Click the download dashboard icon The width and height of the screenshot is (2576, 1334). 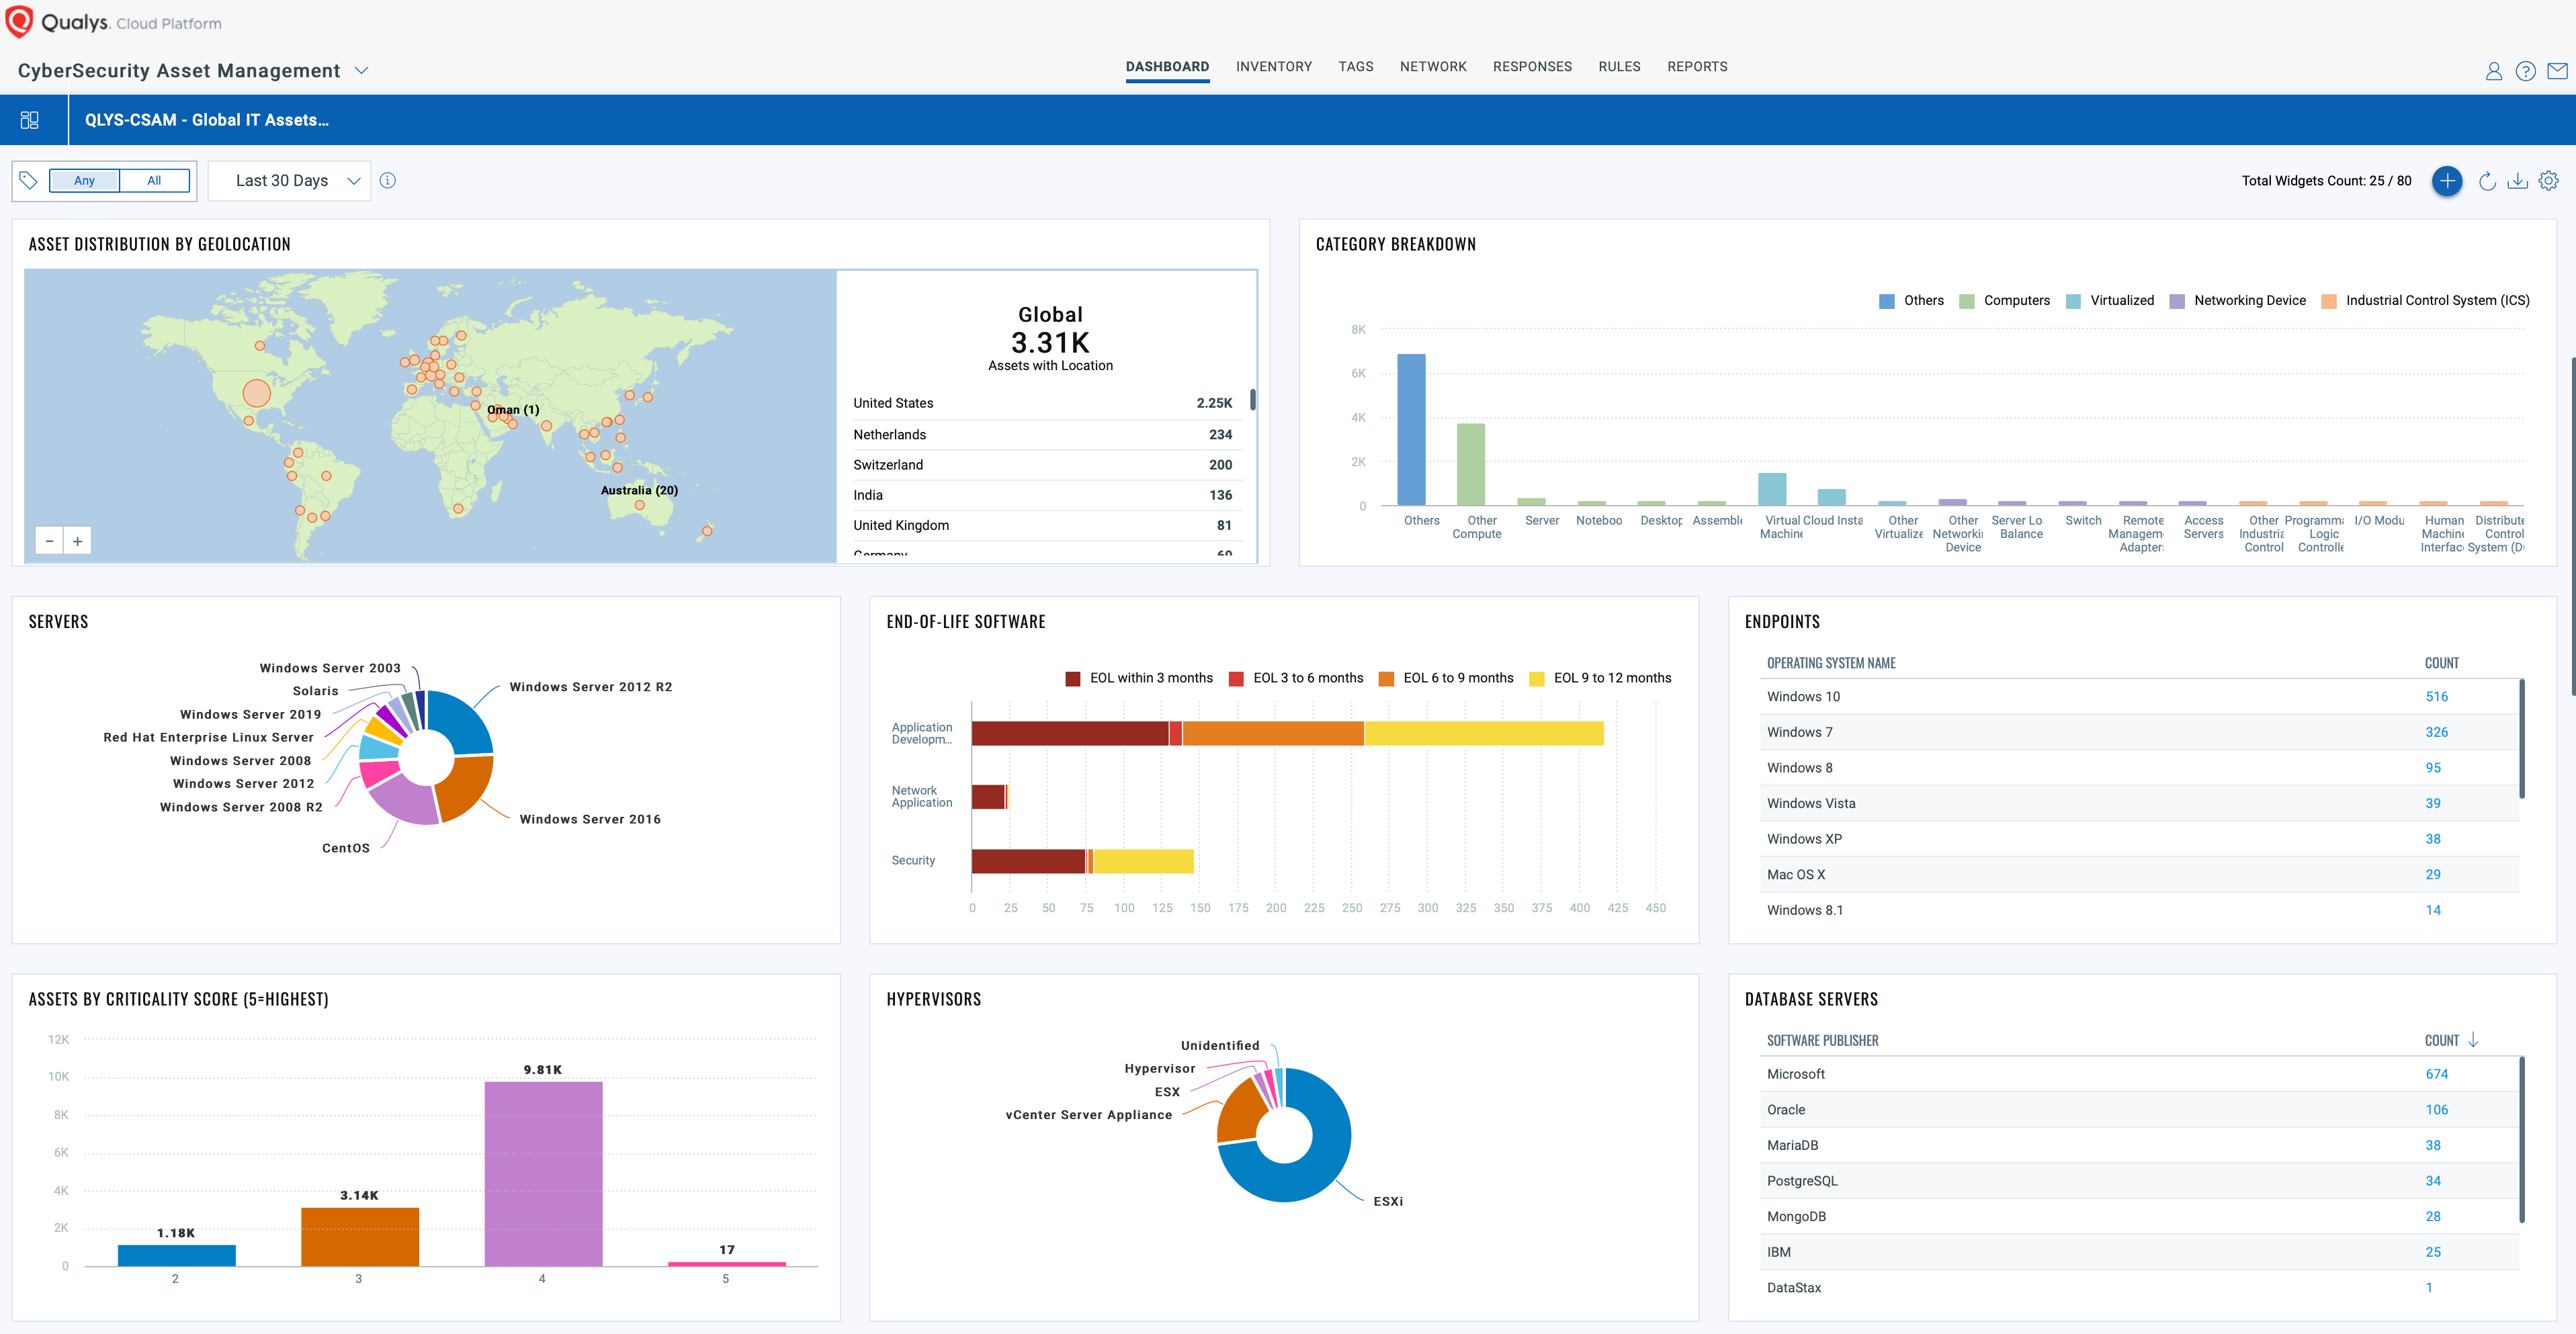point(2517,181)
